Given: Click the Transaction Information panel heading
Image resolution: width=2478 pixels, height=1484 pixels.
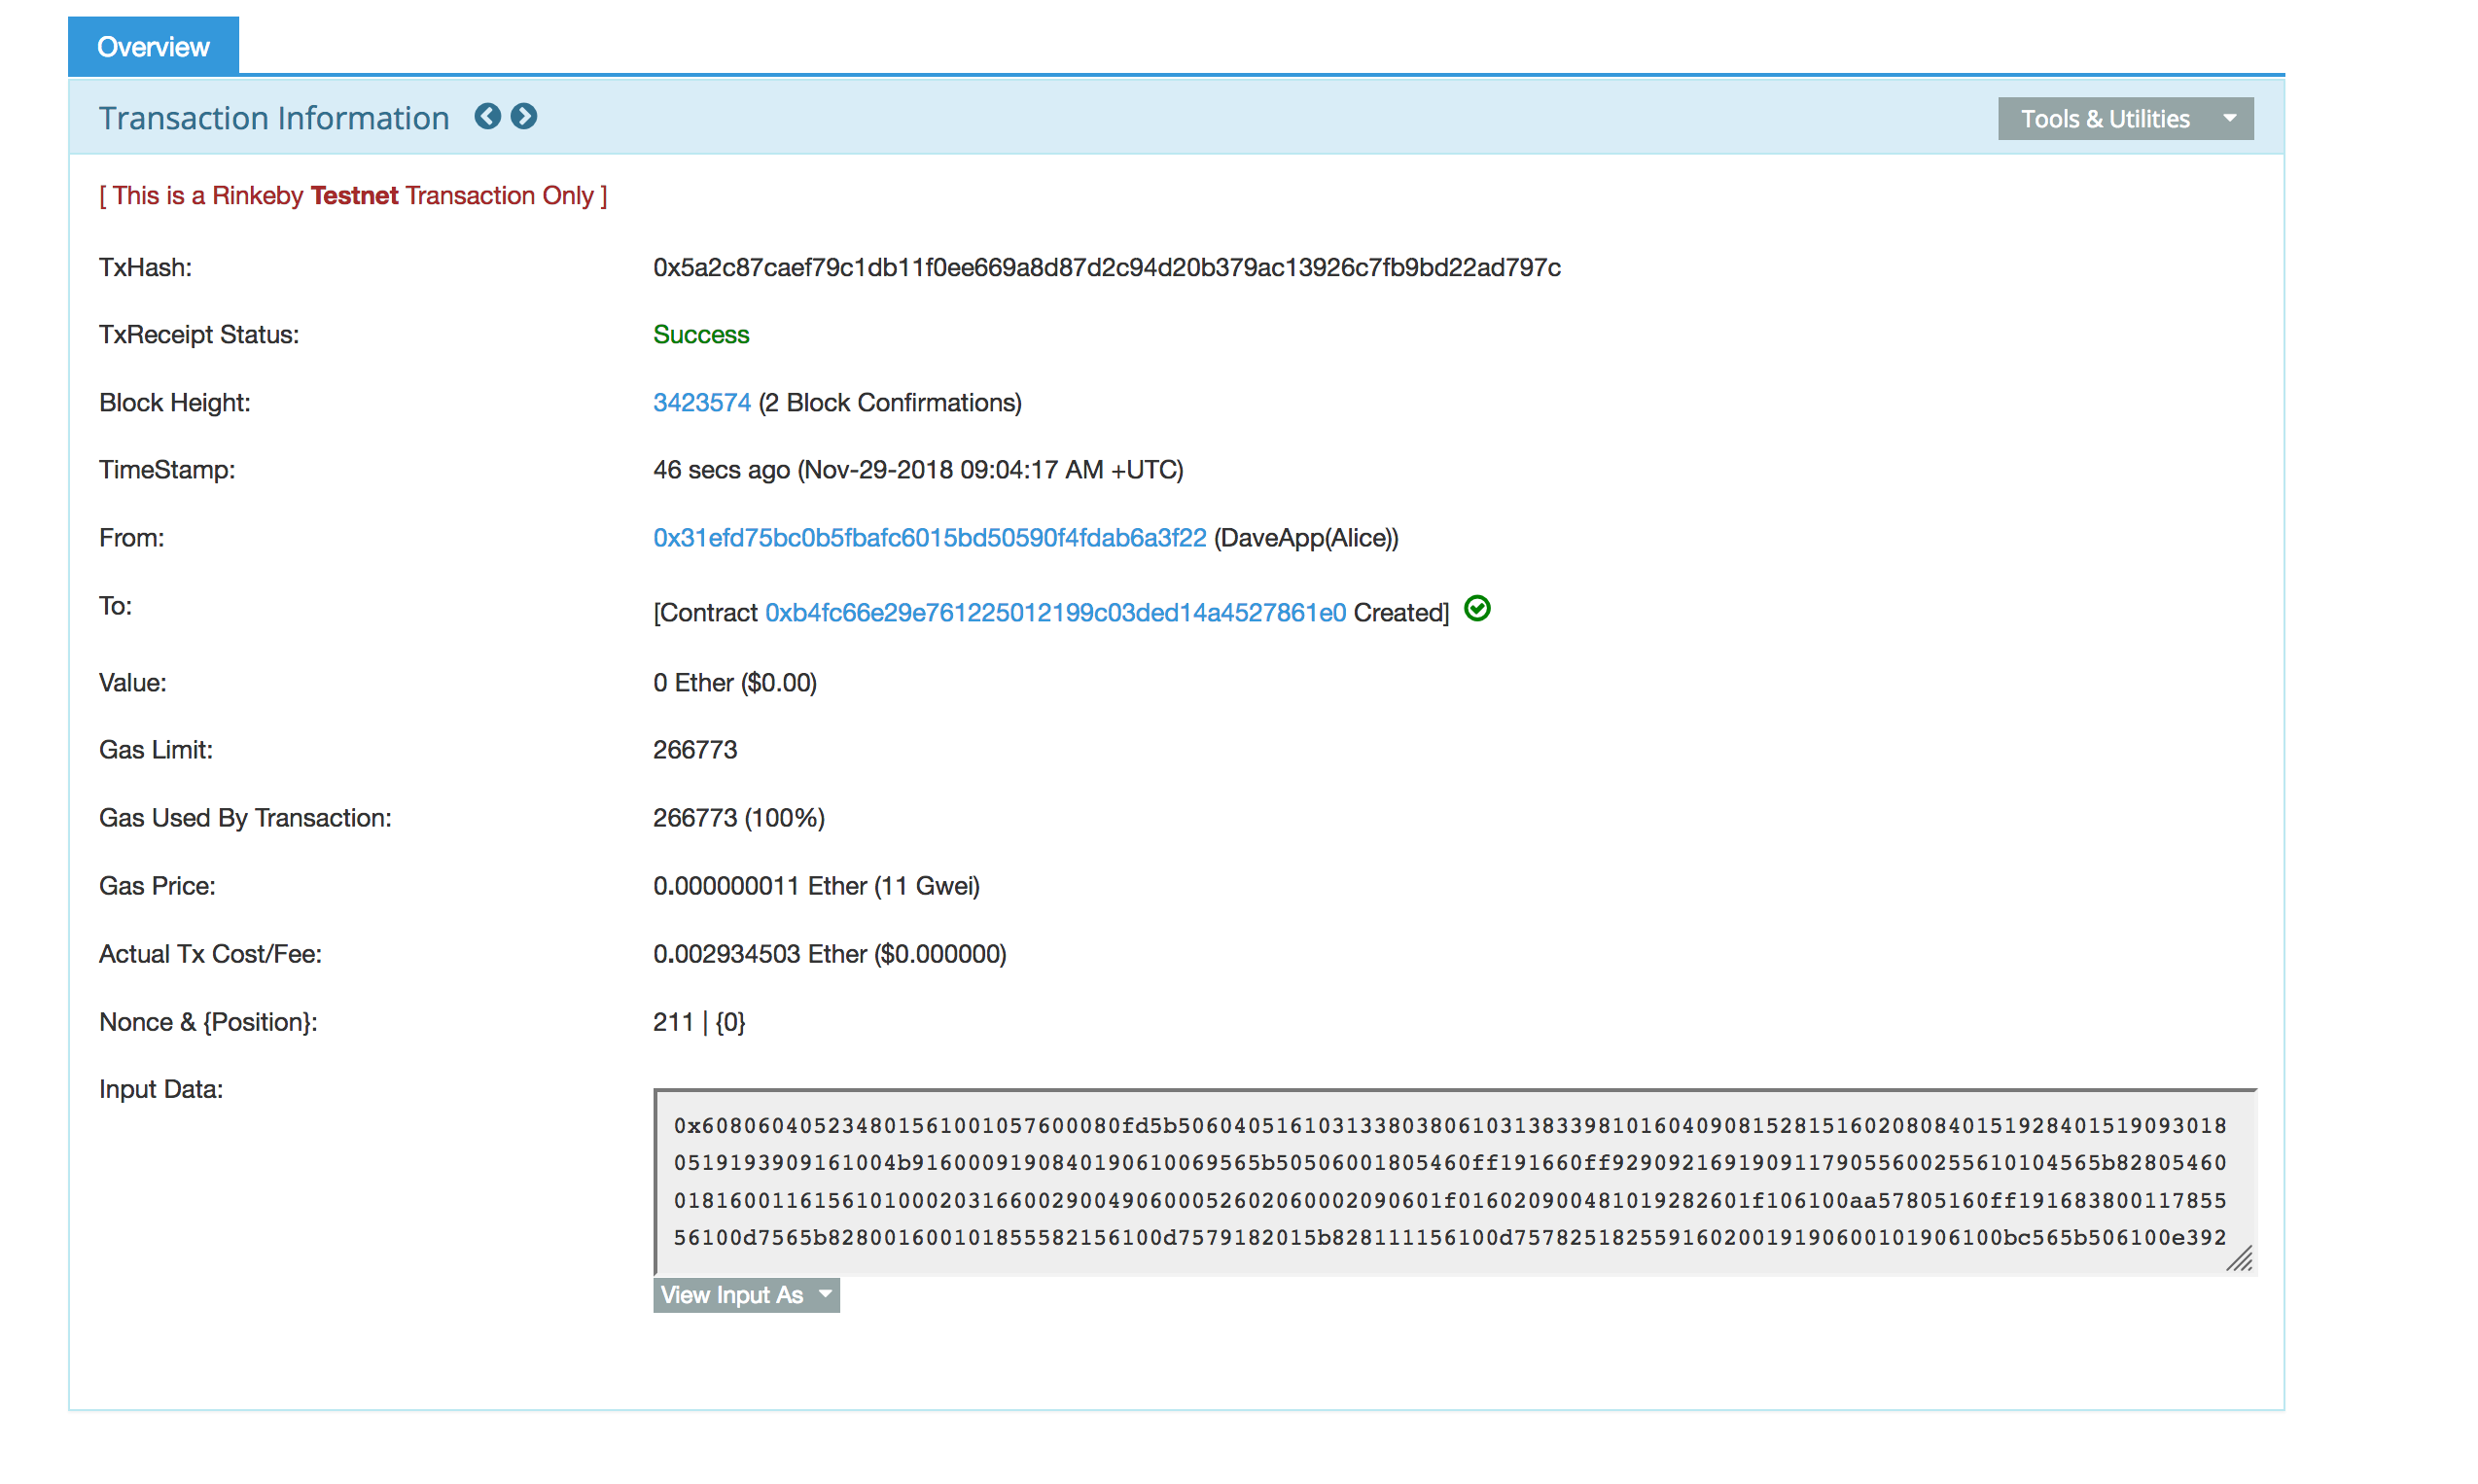Looking at the screenshot, I should pos(274,118).
